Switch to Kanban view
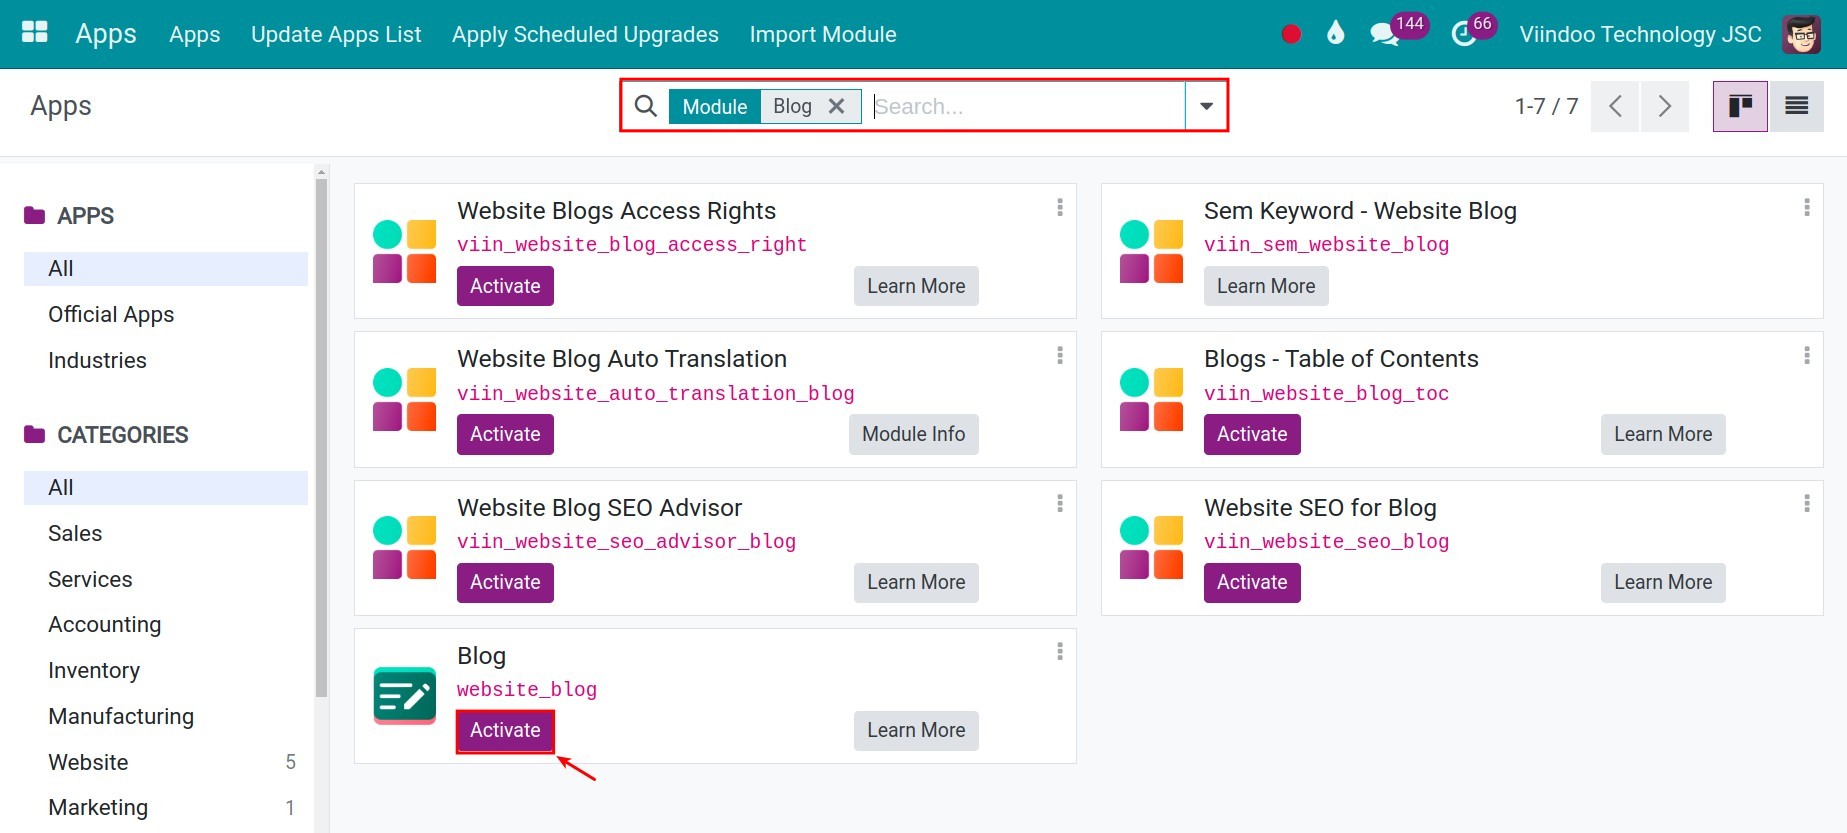 (x=1740, y=106)
